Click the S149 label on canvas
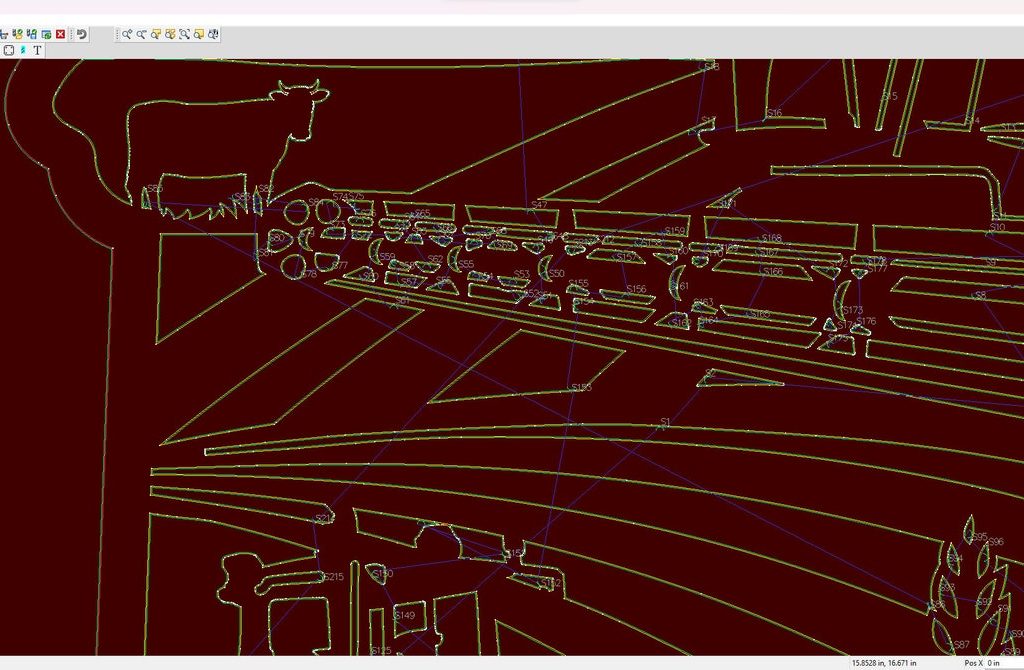This screenshot has width=1024, height=670. tap(404, 615)
